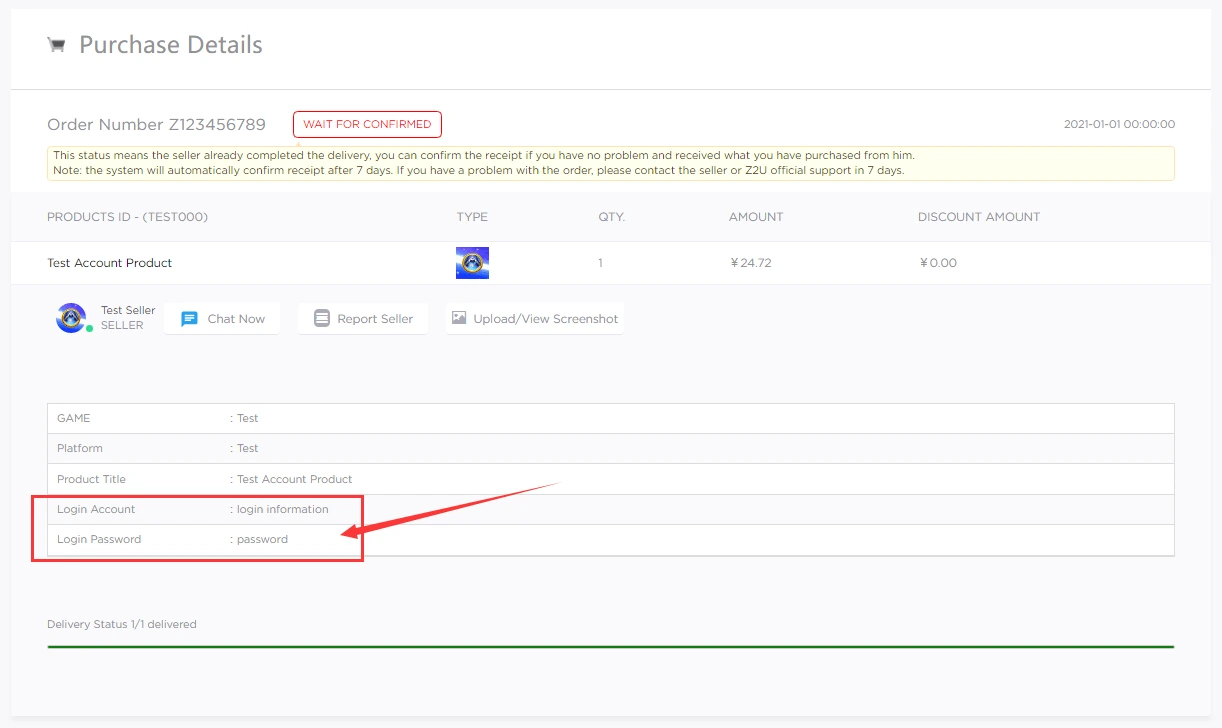The height and width of the screenshot is (728, 1222).
Task: Click the report document icon on Report Seller
Action: pyautogui.click(x=322, y=317)
